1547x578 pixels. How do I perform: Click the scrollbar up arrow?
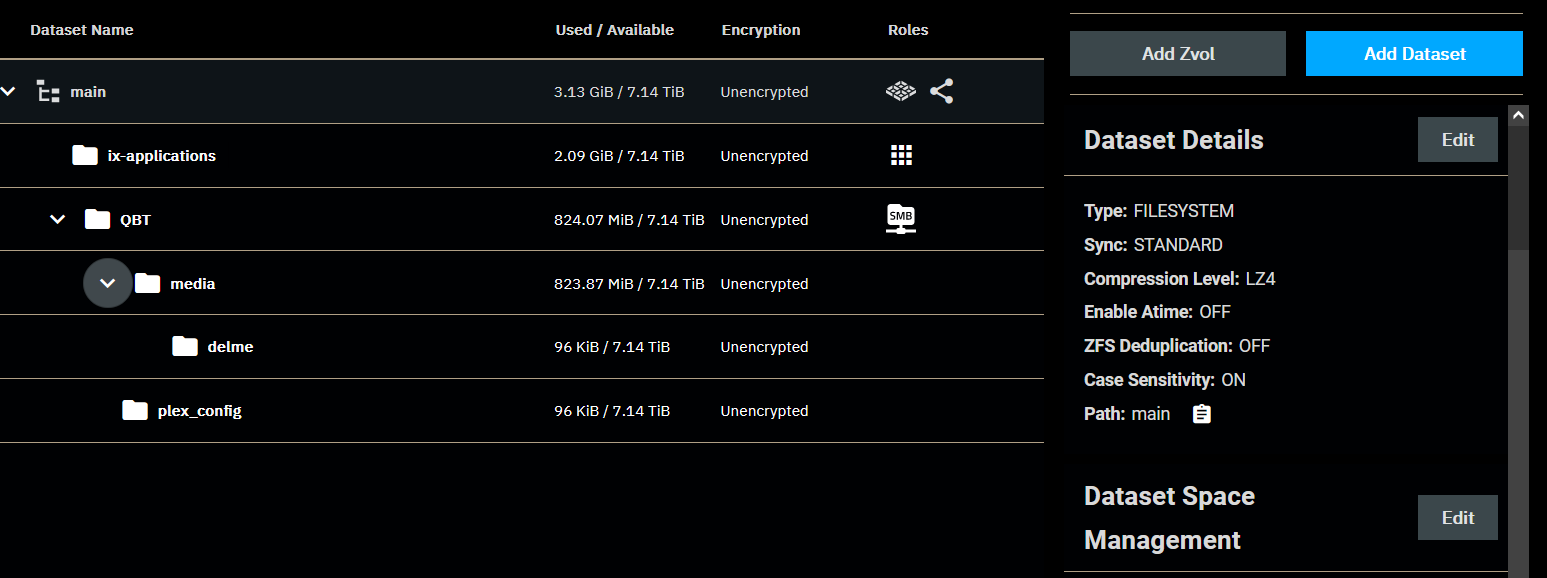1519,113
